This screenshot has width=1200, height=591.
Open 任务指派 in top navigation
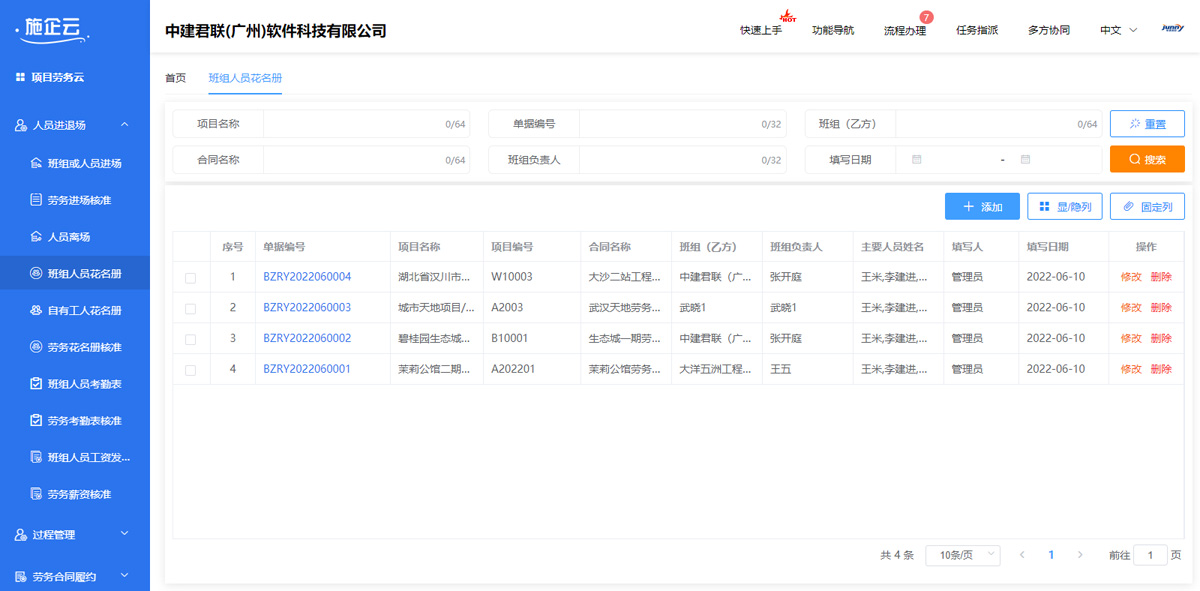coord(977,30)
